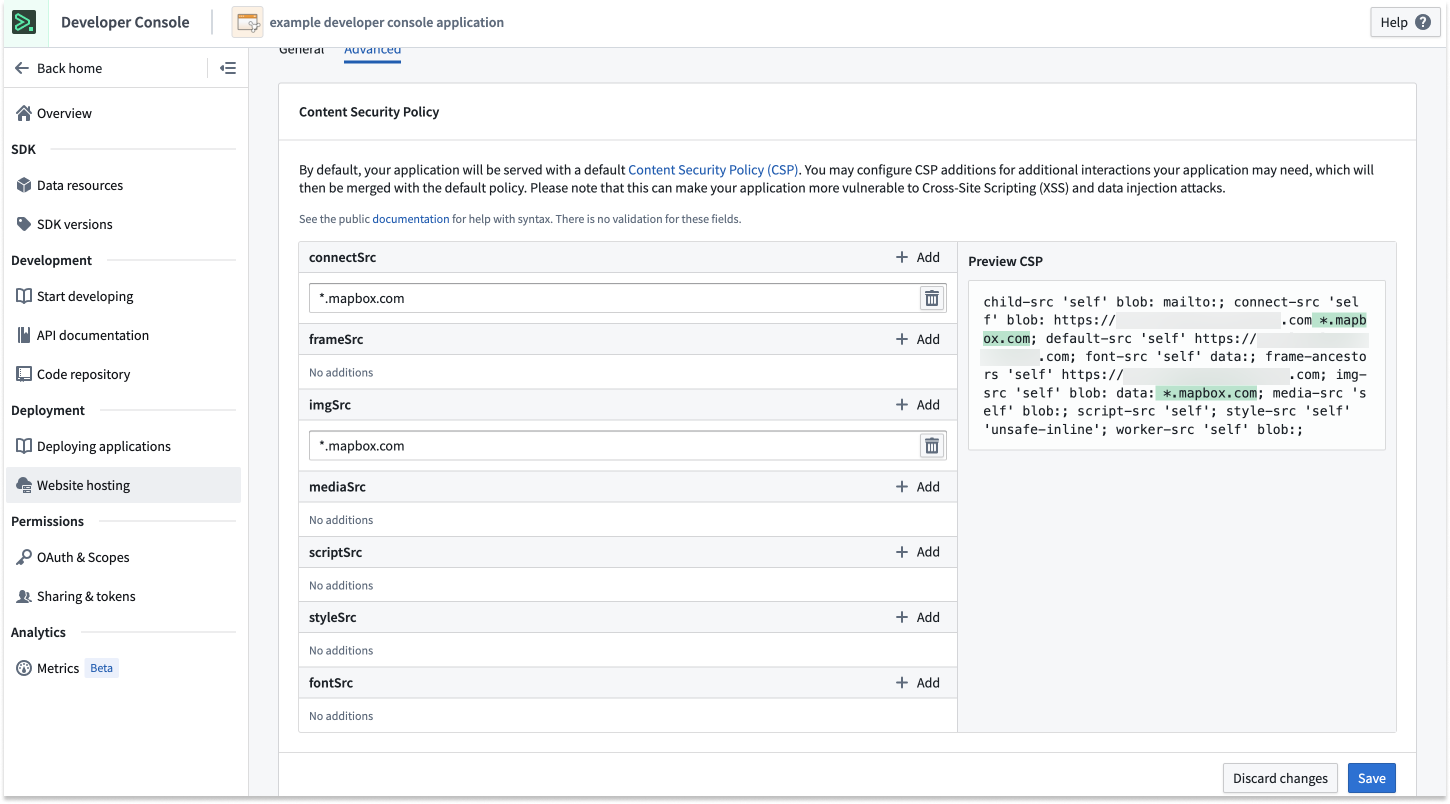This screenshot has width=1450, height=804.
Task: Open the public documentation link
Action: [x=411, y=219]
